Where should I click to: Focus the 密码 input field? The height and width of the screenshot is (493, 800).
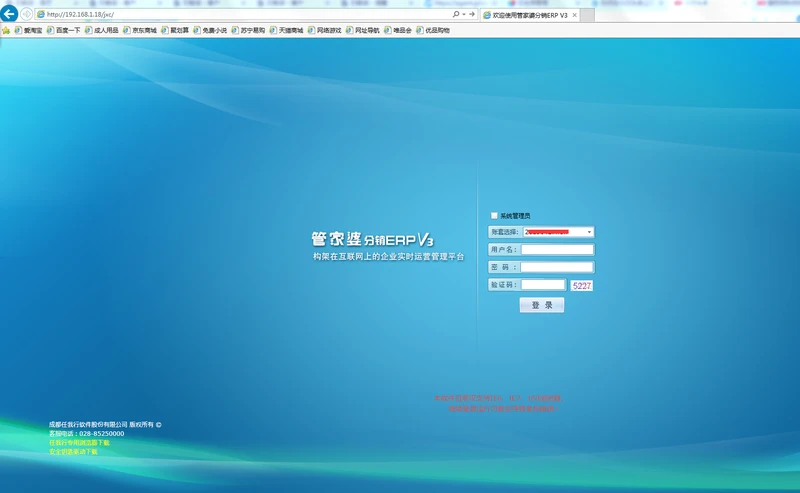[x=557, y=267]
